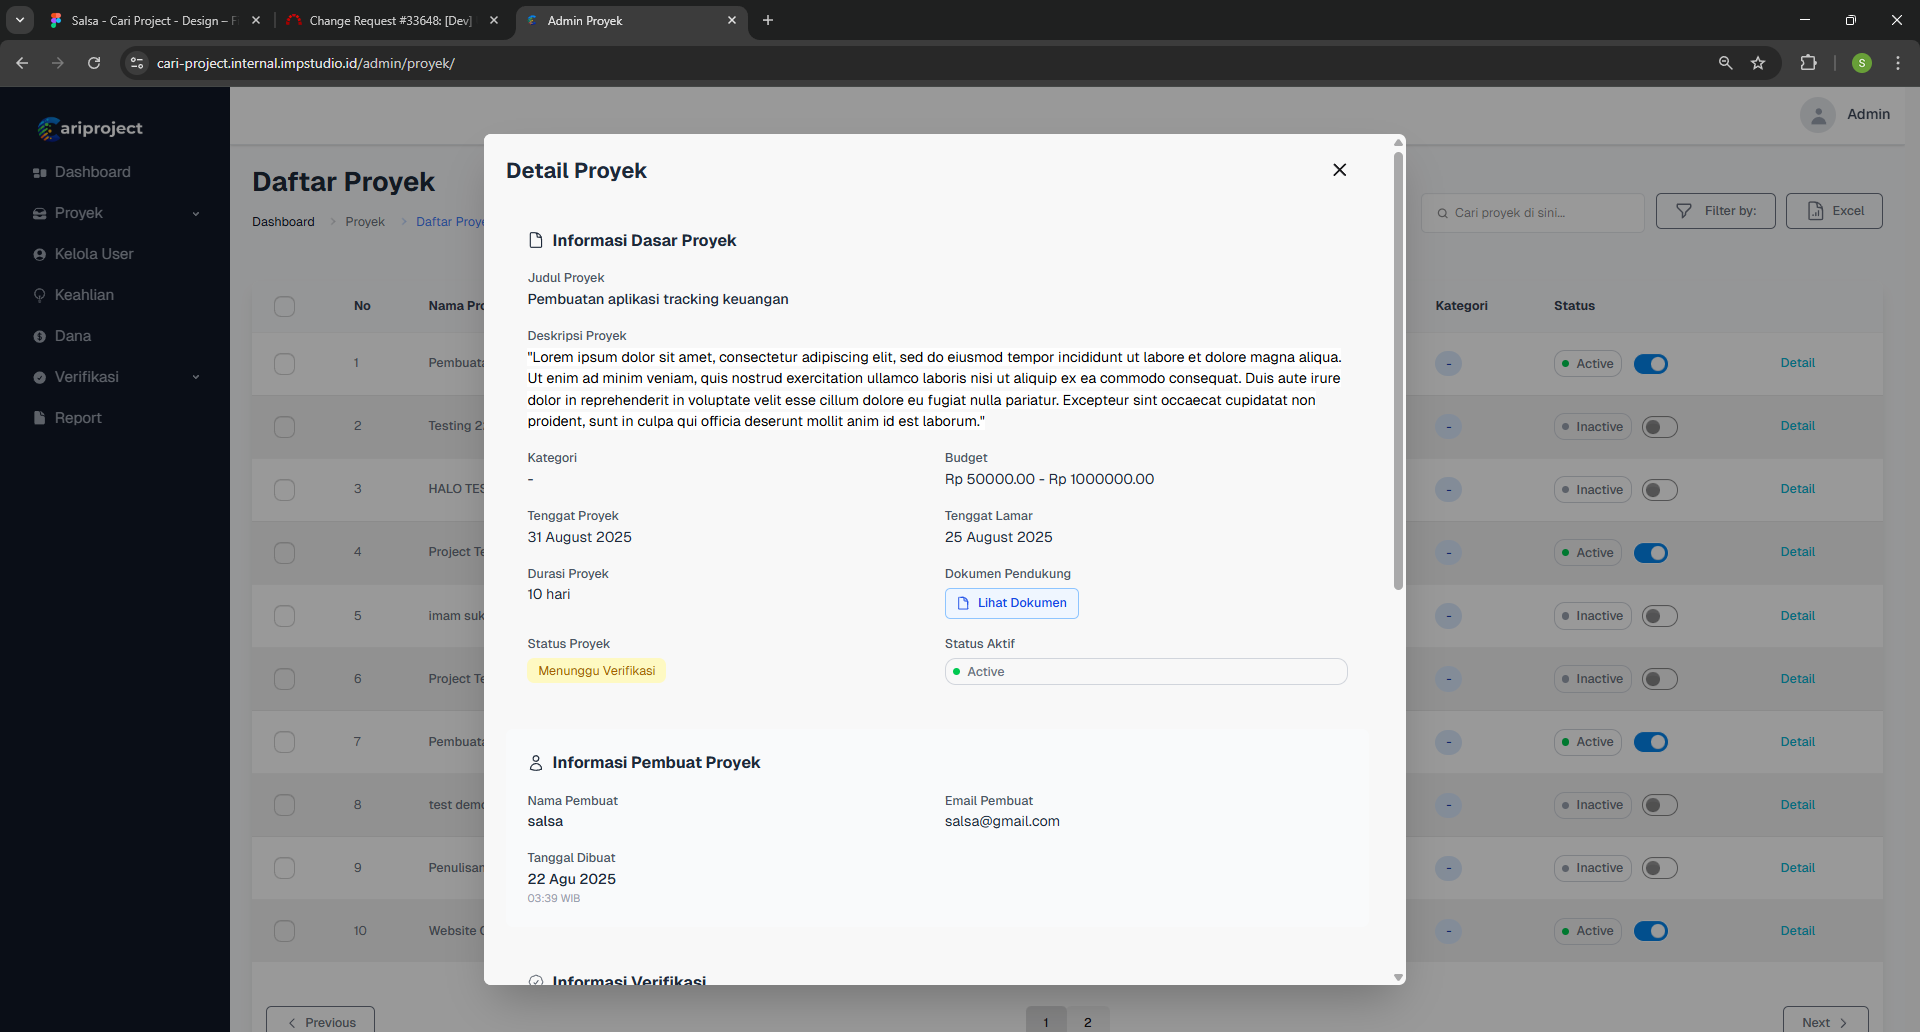Close the Detail Proyek modal
Screen dimensions: 1920x1032
[x=1339, y=170]
